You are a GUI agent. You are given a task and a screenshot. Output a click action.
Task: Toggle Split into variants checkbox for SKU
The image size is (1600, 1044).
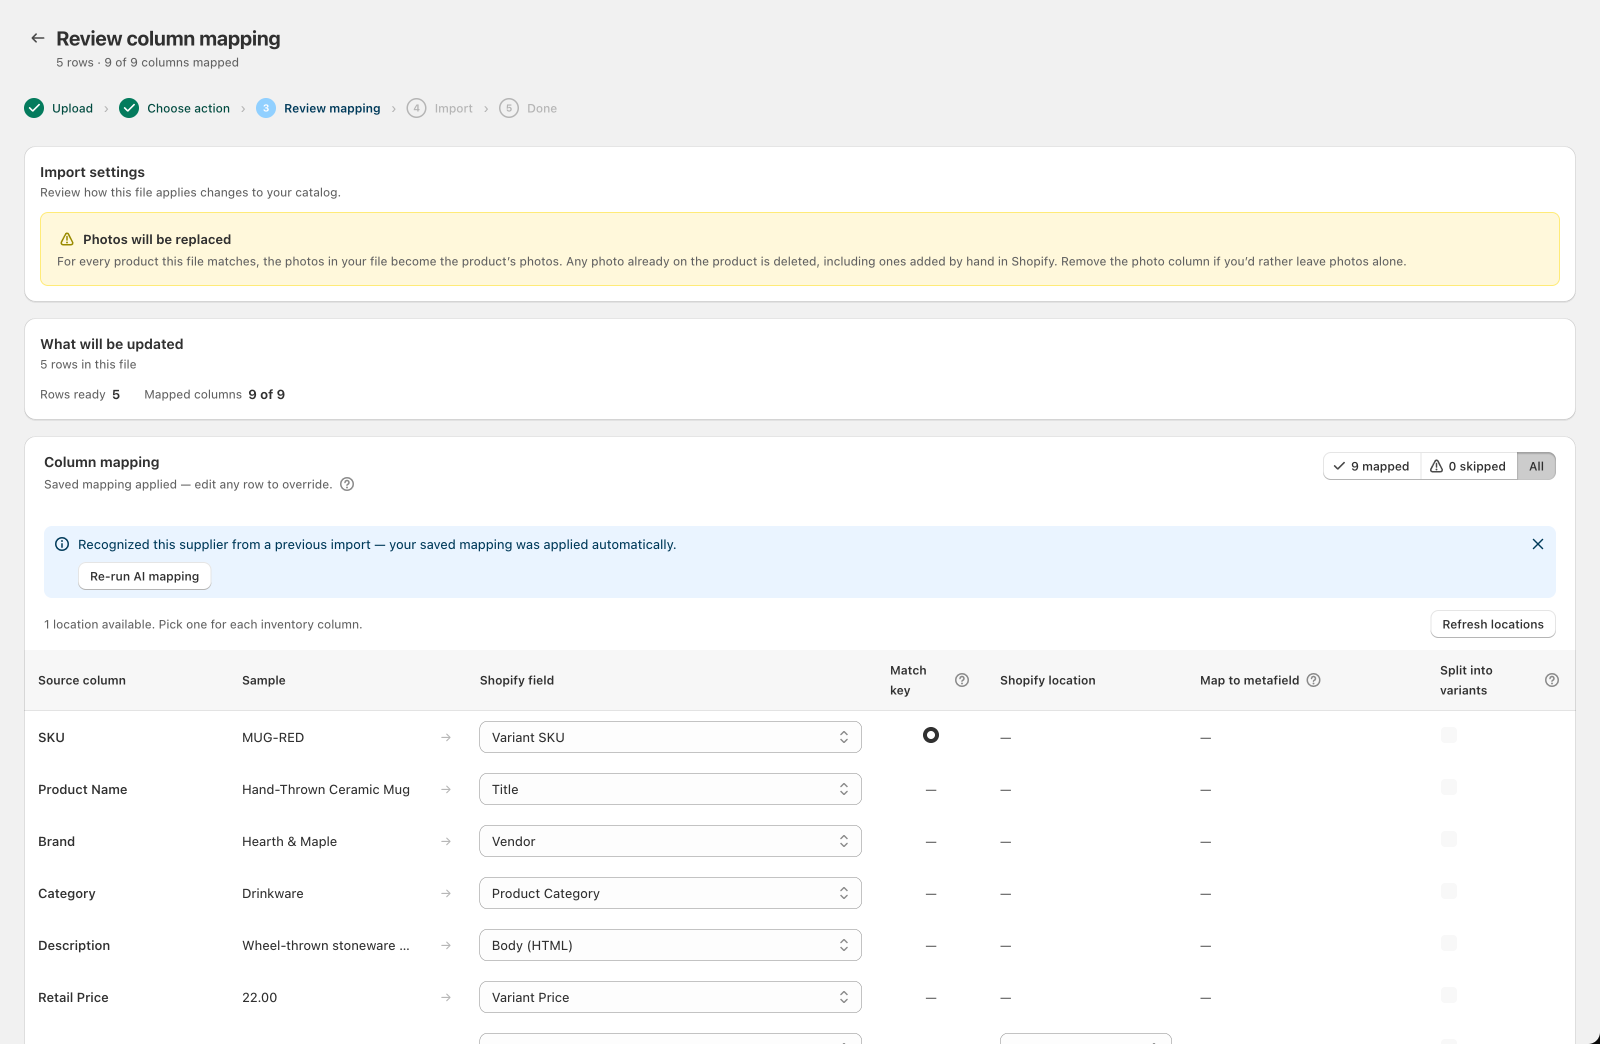pos(1449,735)
